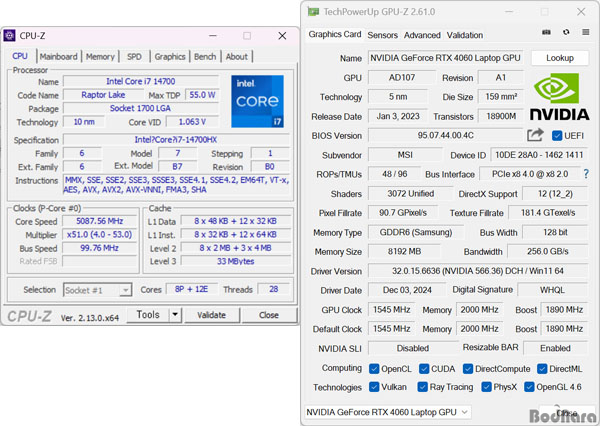Open the Tools dropdown arrow in CPU-Z
The image size is (600, 426).
[x=175, y=315]
